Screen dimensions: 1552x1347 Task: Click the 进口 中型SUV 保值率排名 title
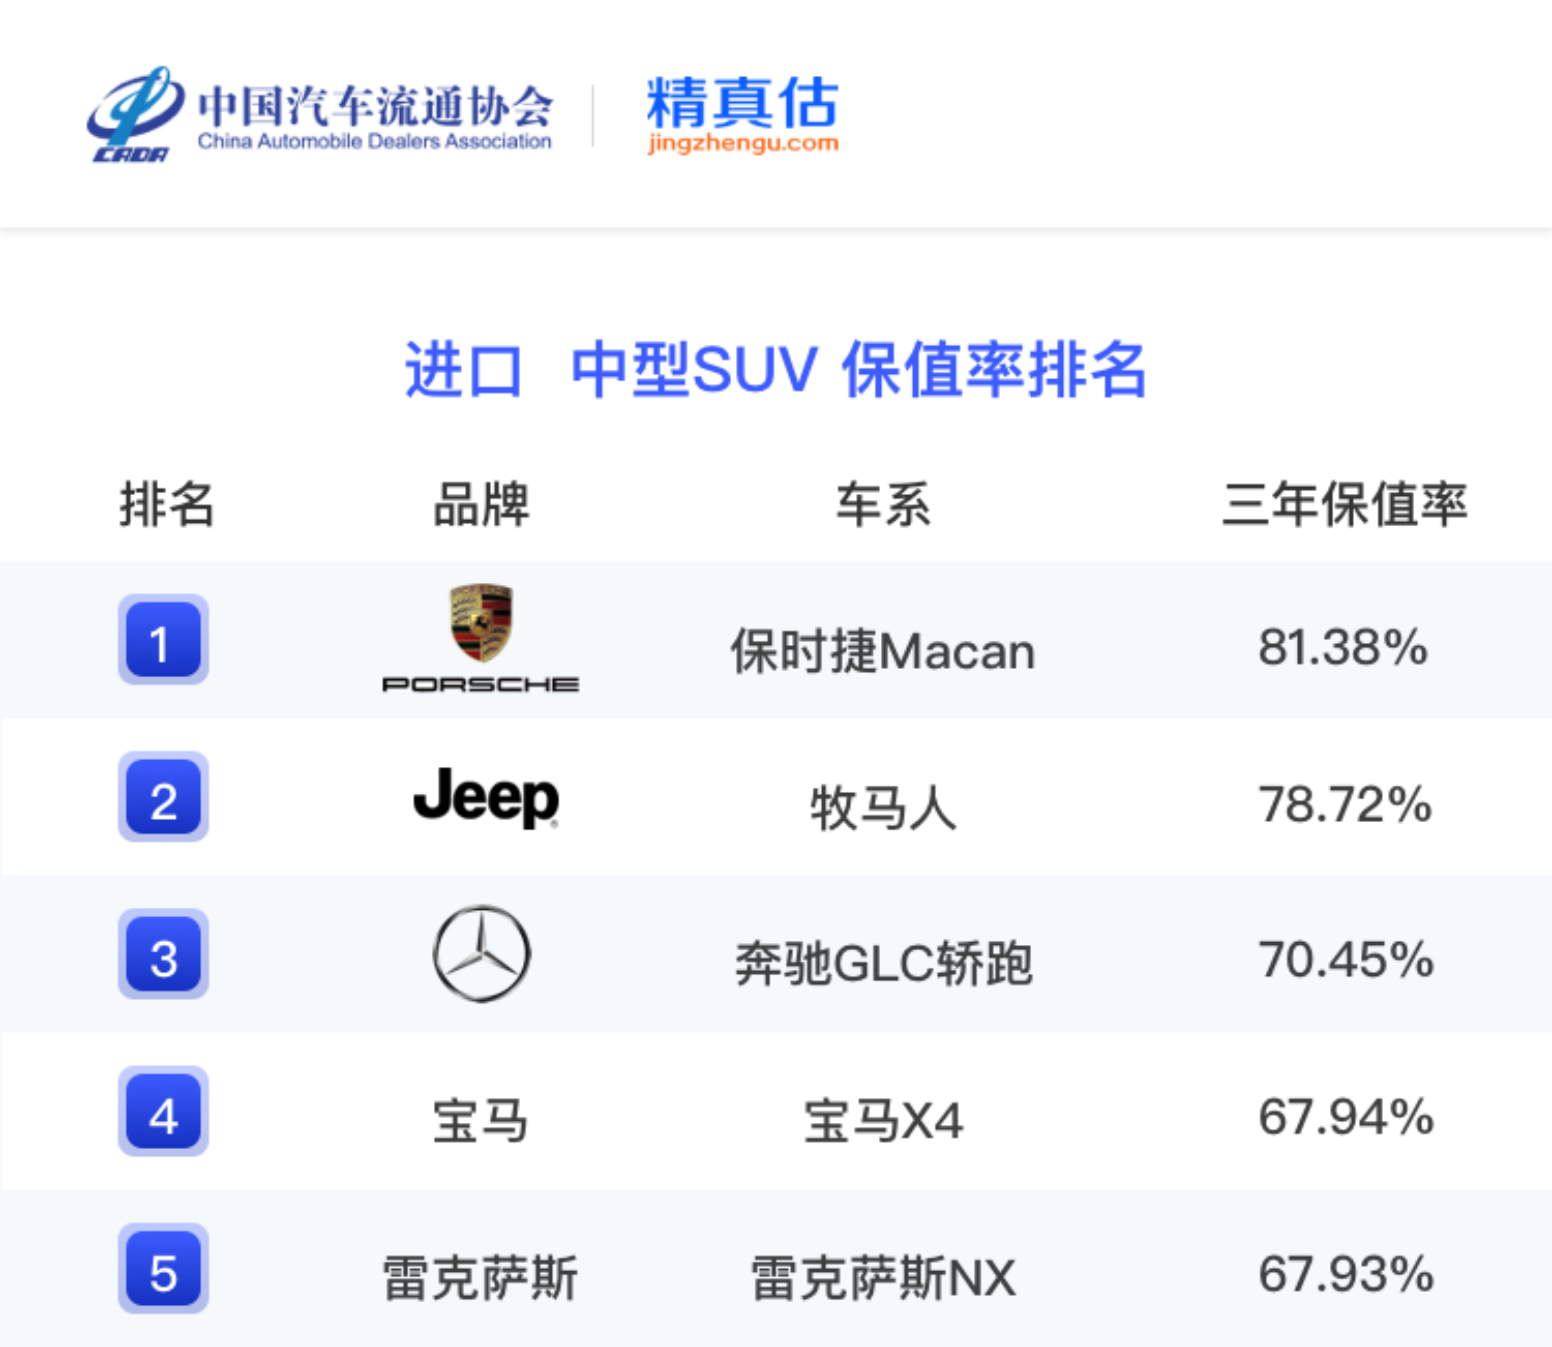(x=775, y=370)
